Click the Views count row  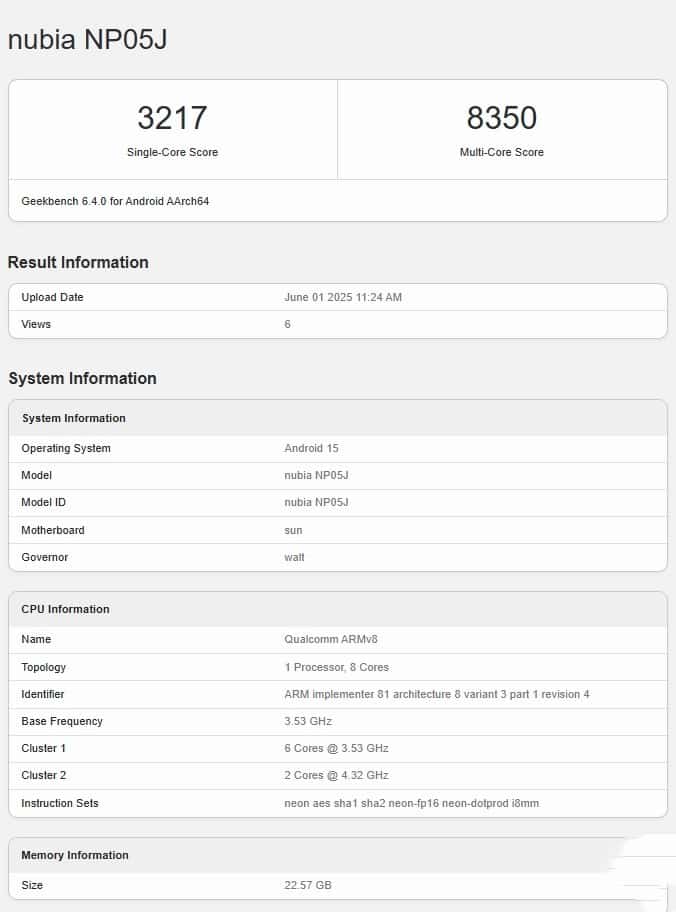[288, 324]
